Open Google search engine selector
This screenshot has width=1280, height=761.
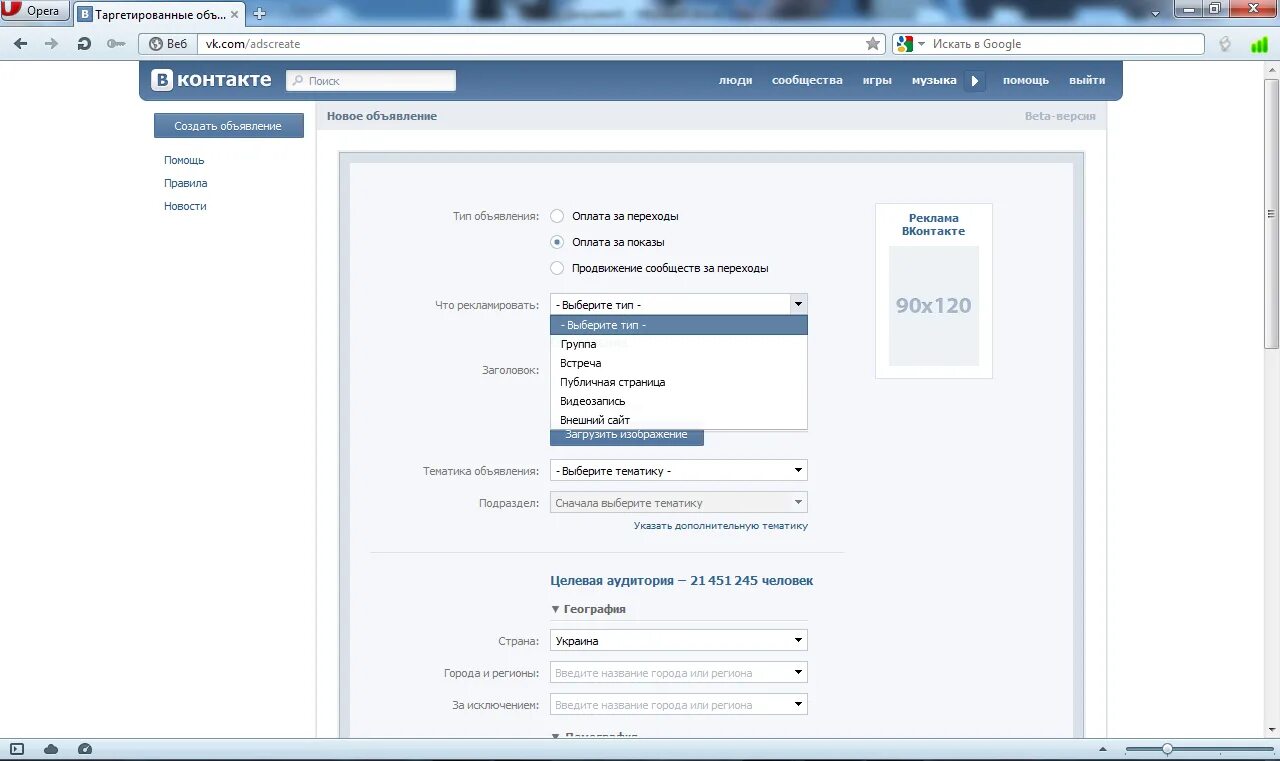pyautogui.click(x=911, y=44)
